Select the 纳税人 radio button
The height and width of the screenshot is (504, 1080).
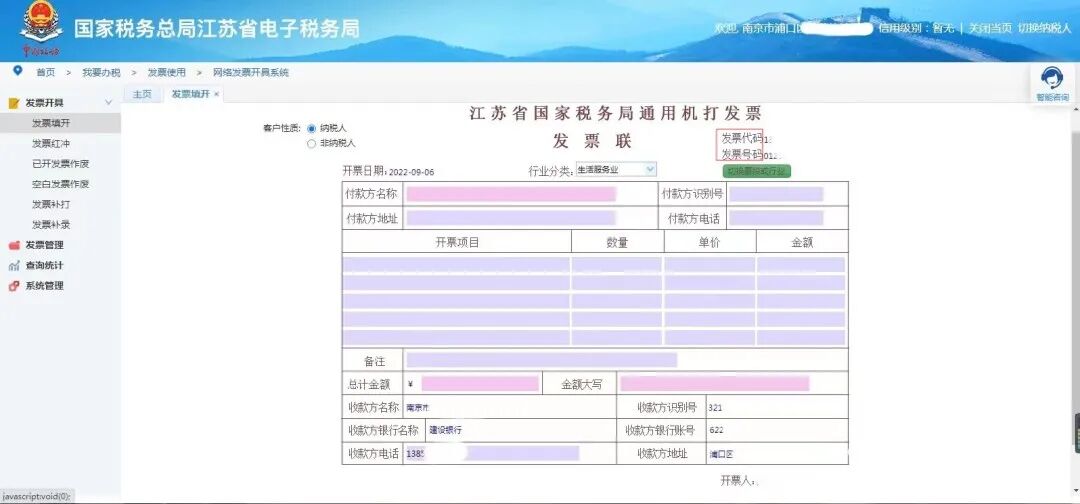[x=311, y=129]
